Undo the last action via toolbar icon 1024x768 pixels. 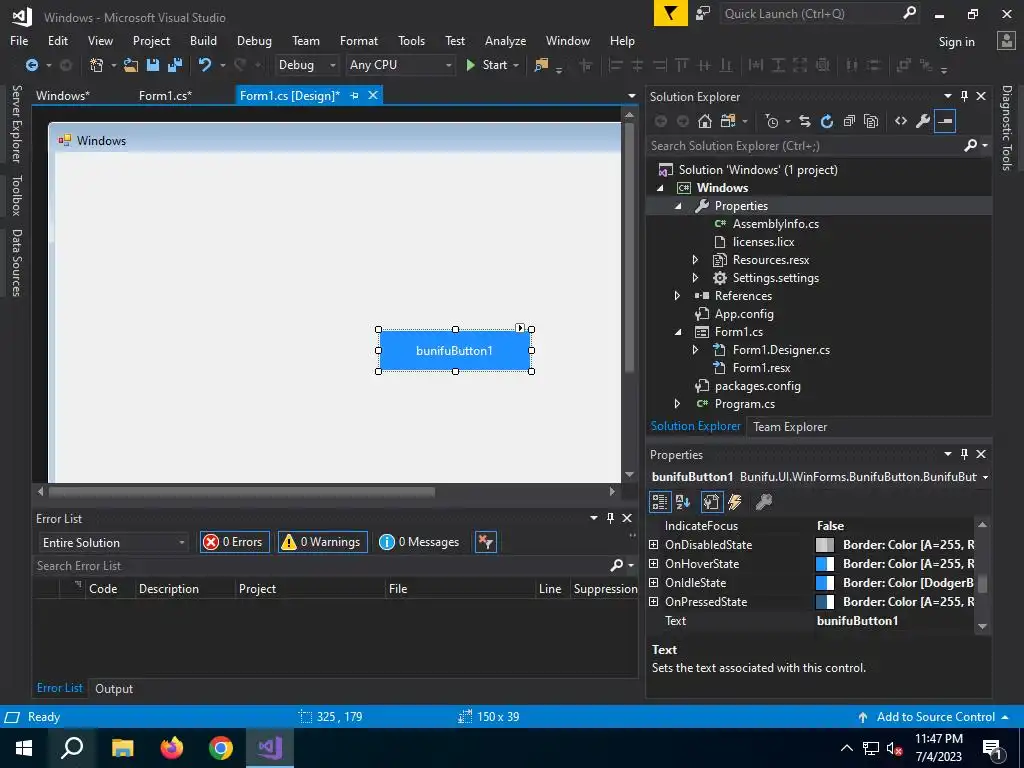[205, 65]
